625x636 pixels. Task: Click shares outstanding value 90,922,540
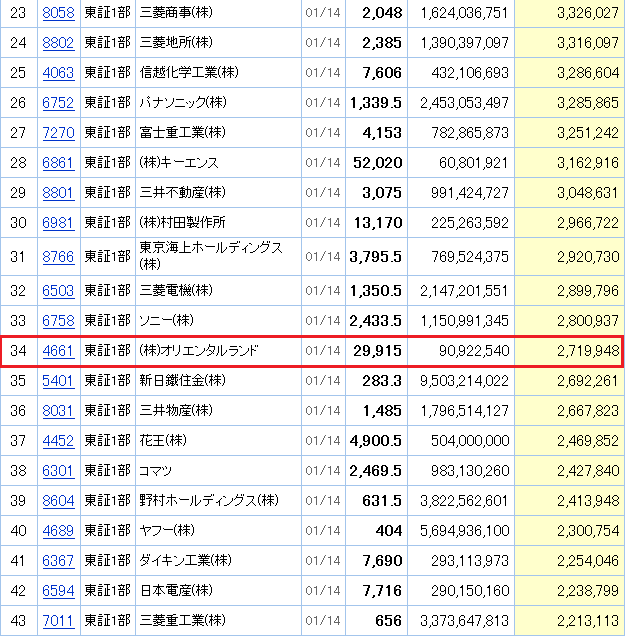(x=474, y=351)
